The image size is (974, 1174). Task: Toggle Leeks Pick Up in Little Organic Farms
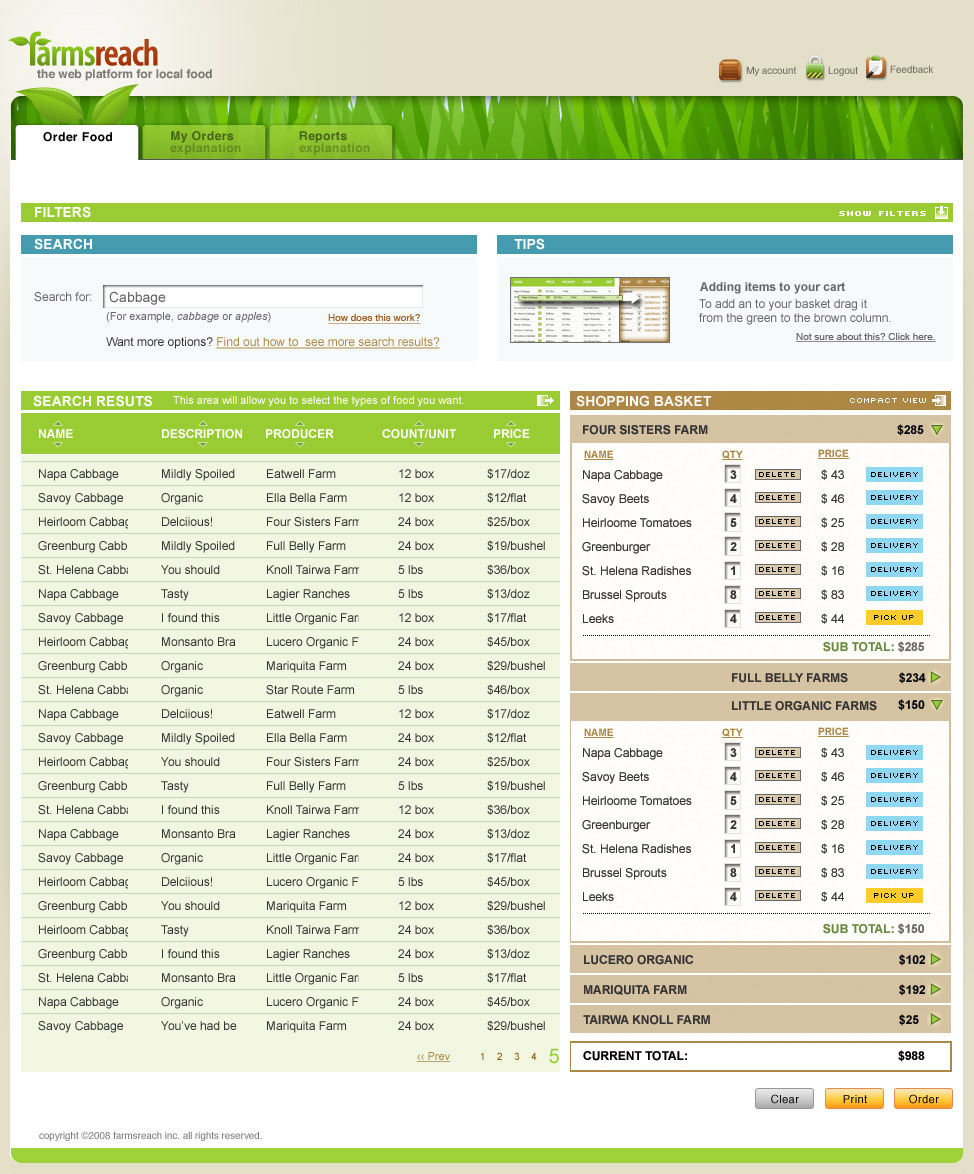click(893, 896)
